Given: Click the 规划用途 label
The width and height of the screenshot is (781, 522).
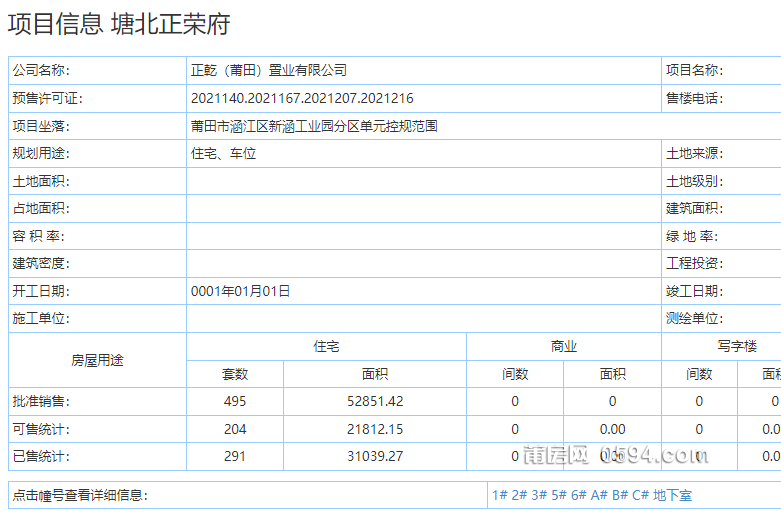Looking at the screenshot, I should pyautogui.click(x=41, y=153).
